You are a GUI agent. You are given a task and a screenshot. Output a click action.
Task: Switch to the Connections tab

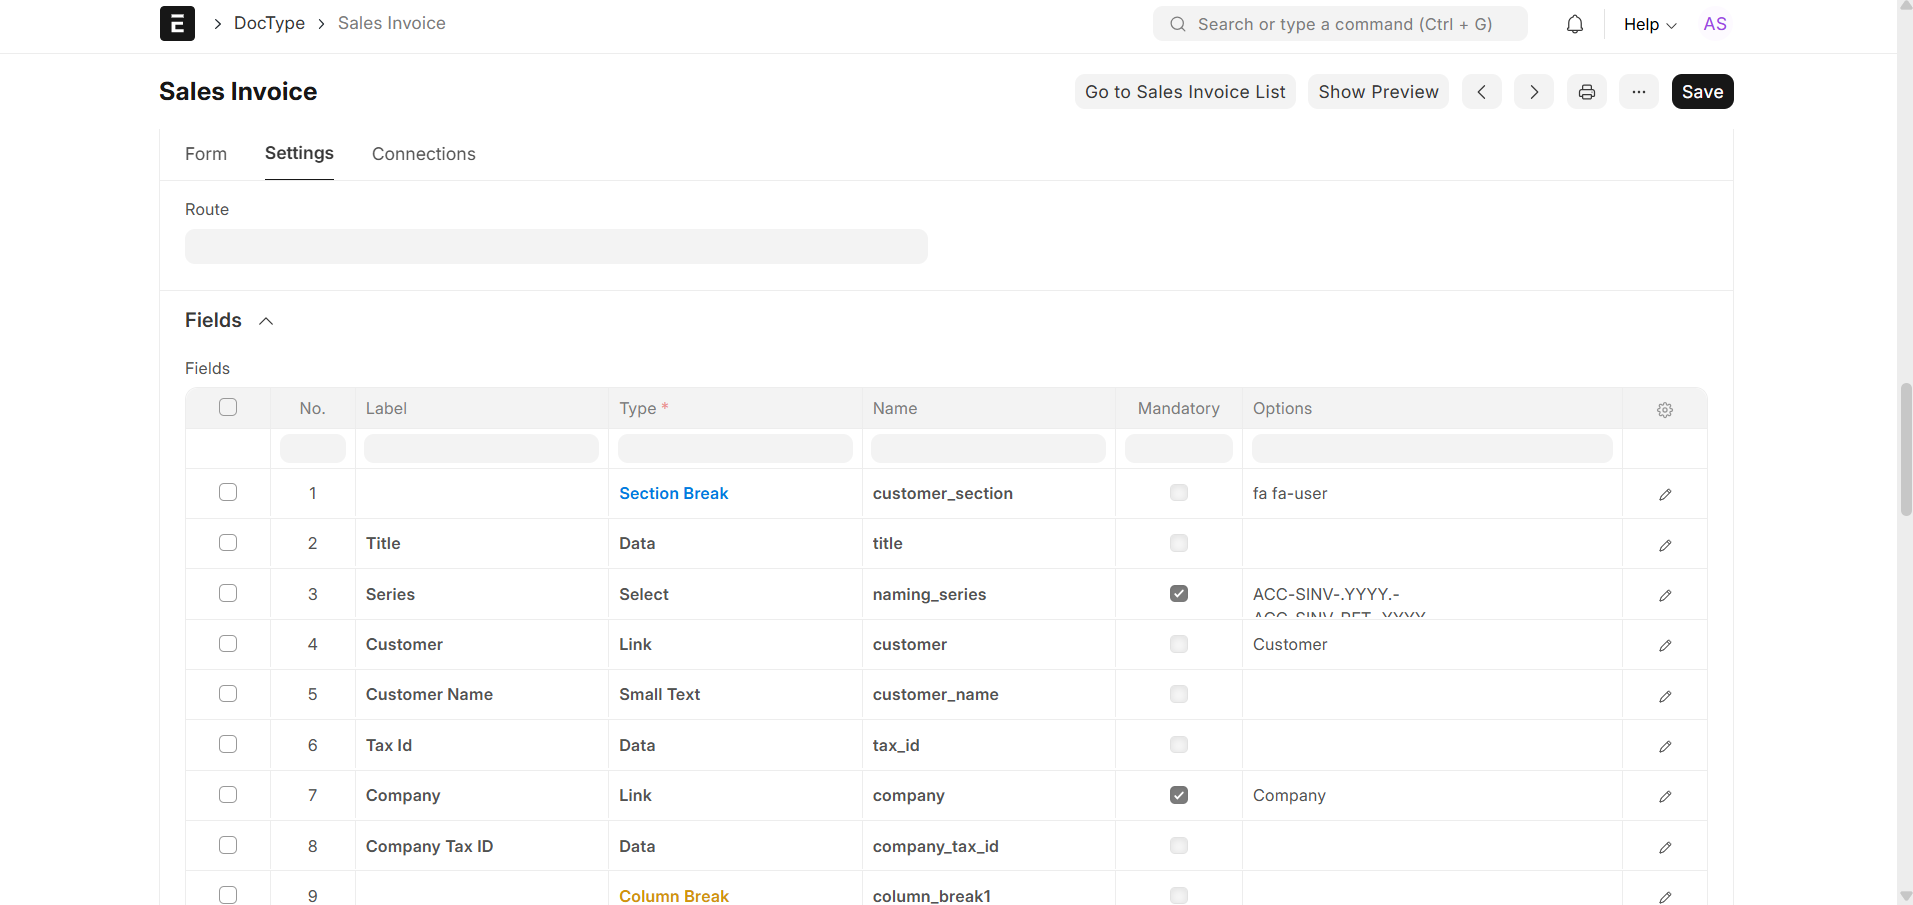[423, 154]
